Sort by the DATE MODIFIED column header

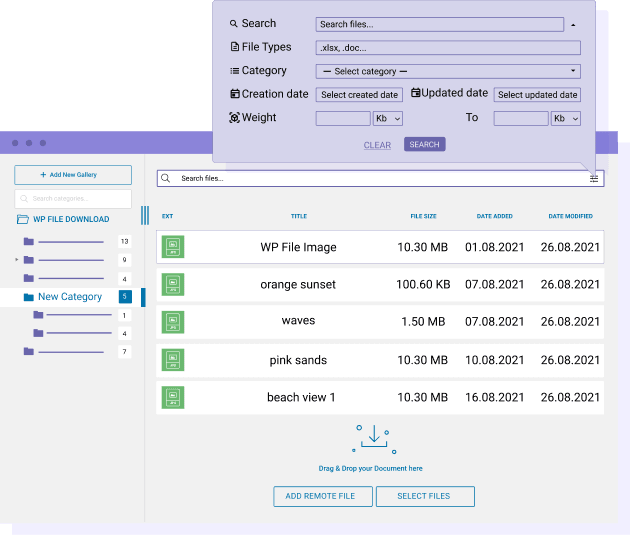[x=570, y=216]
